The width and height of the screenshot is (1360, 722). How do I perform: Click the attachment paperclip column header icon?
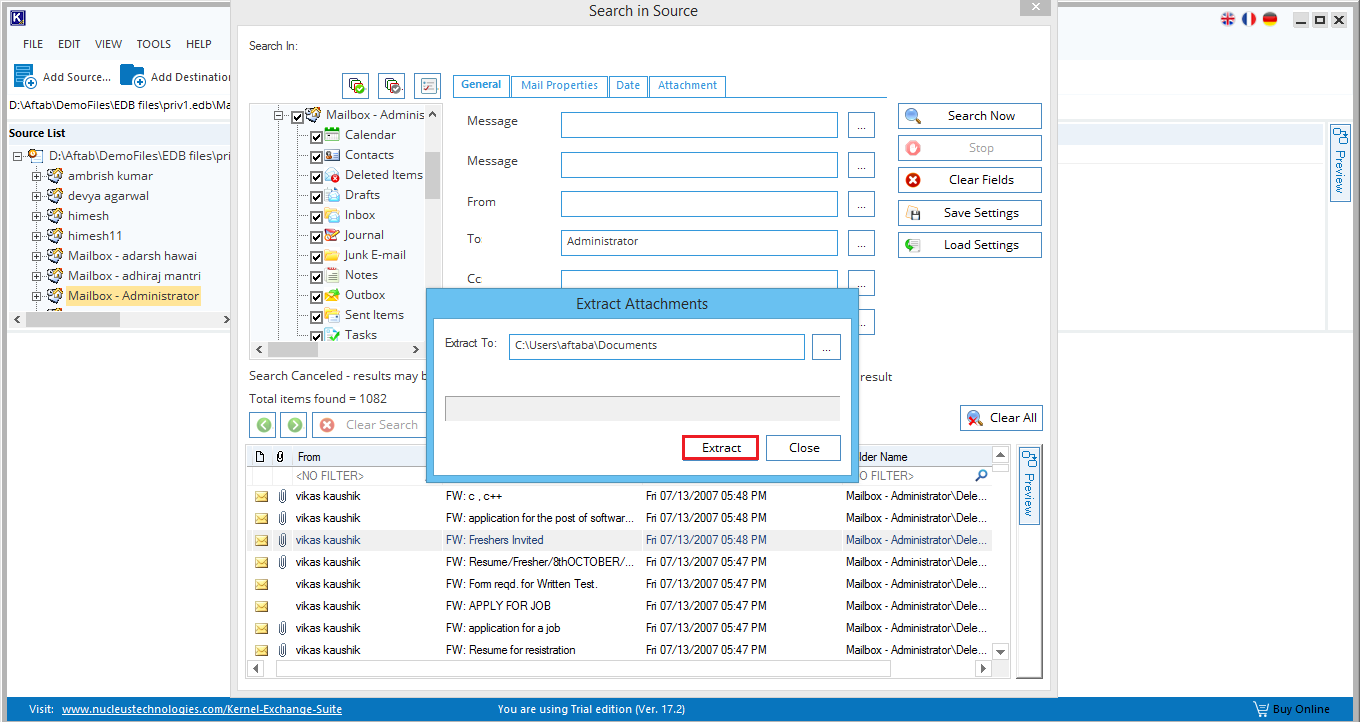click(x=281, y=456)
